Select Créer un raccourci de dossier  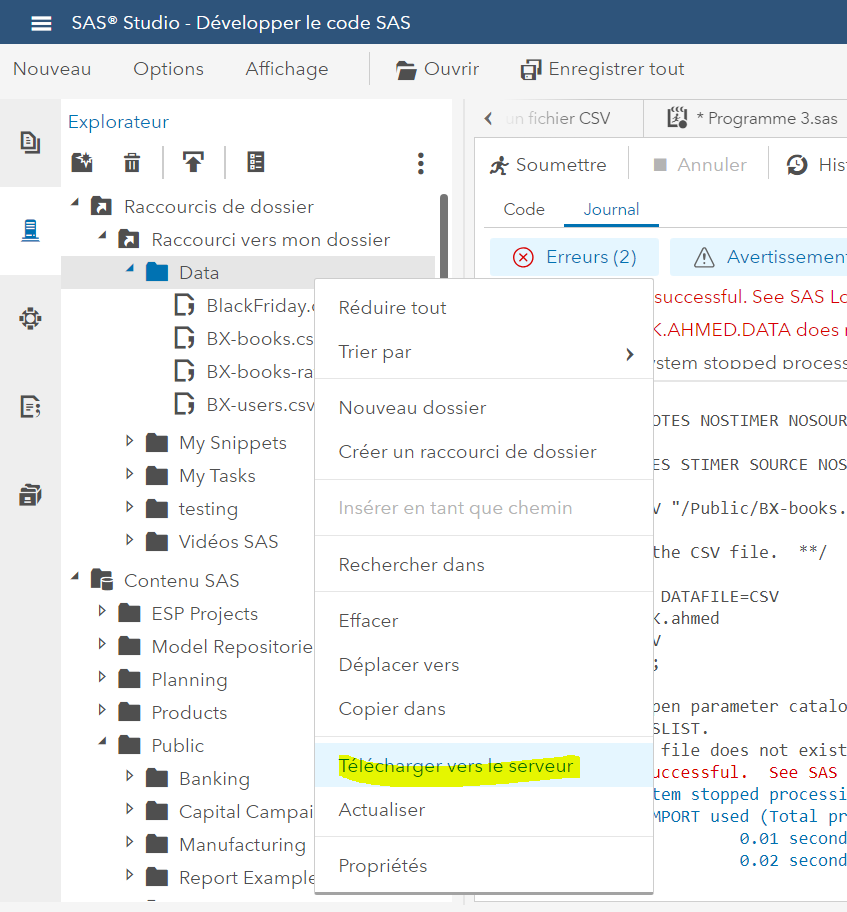484,452
